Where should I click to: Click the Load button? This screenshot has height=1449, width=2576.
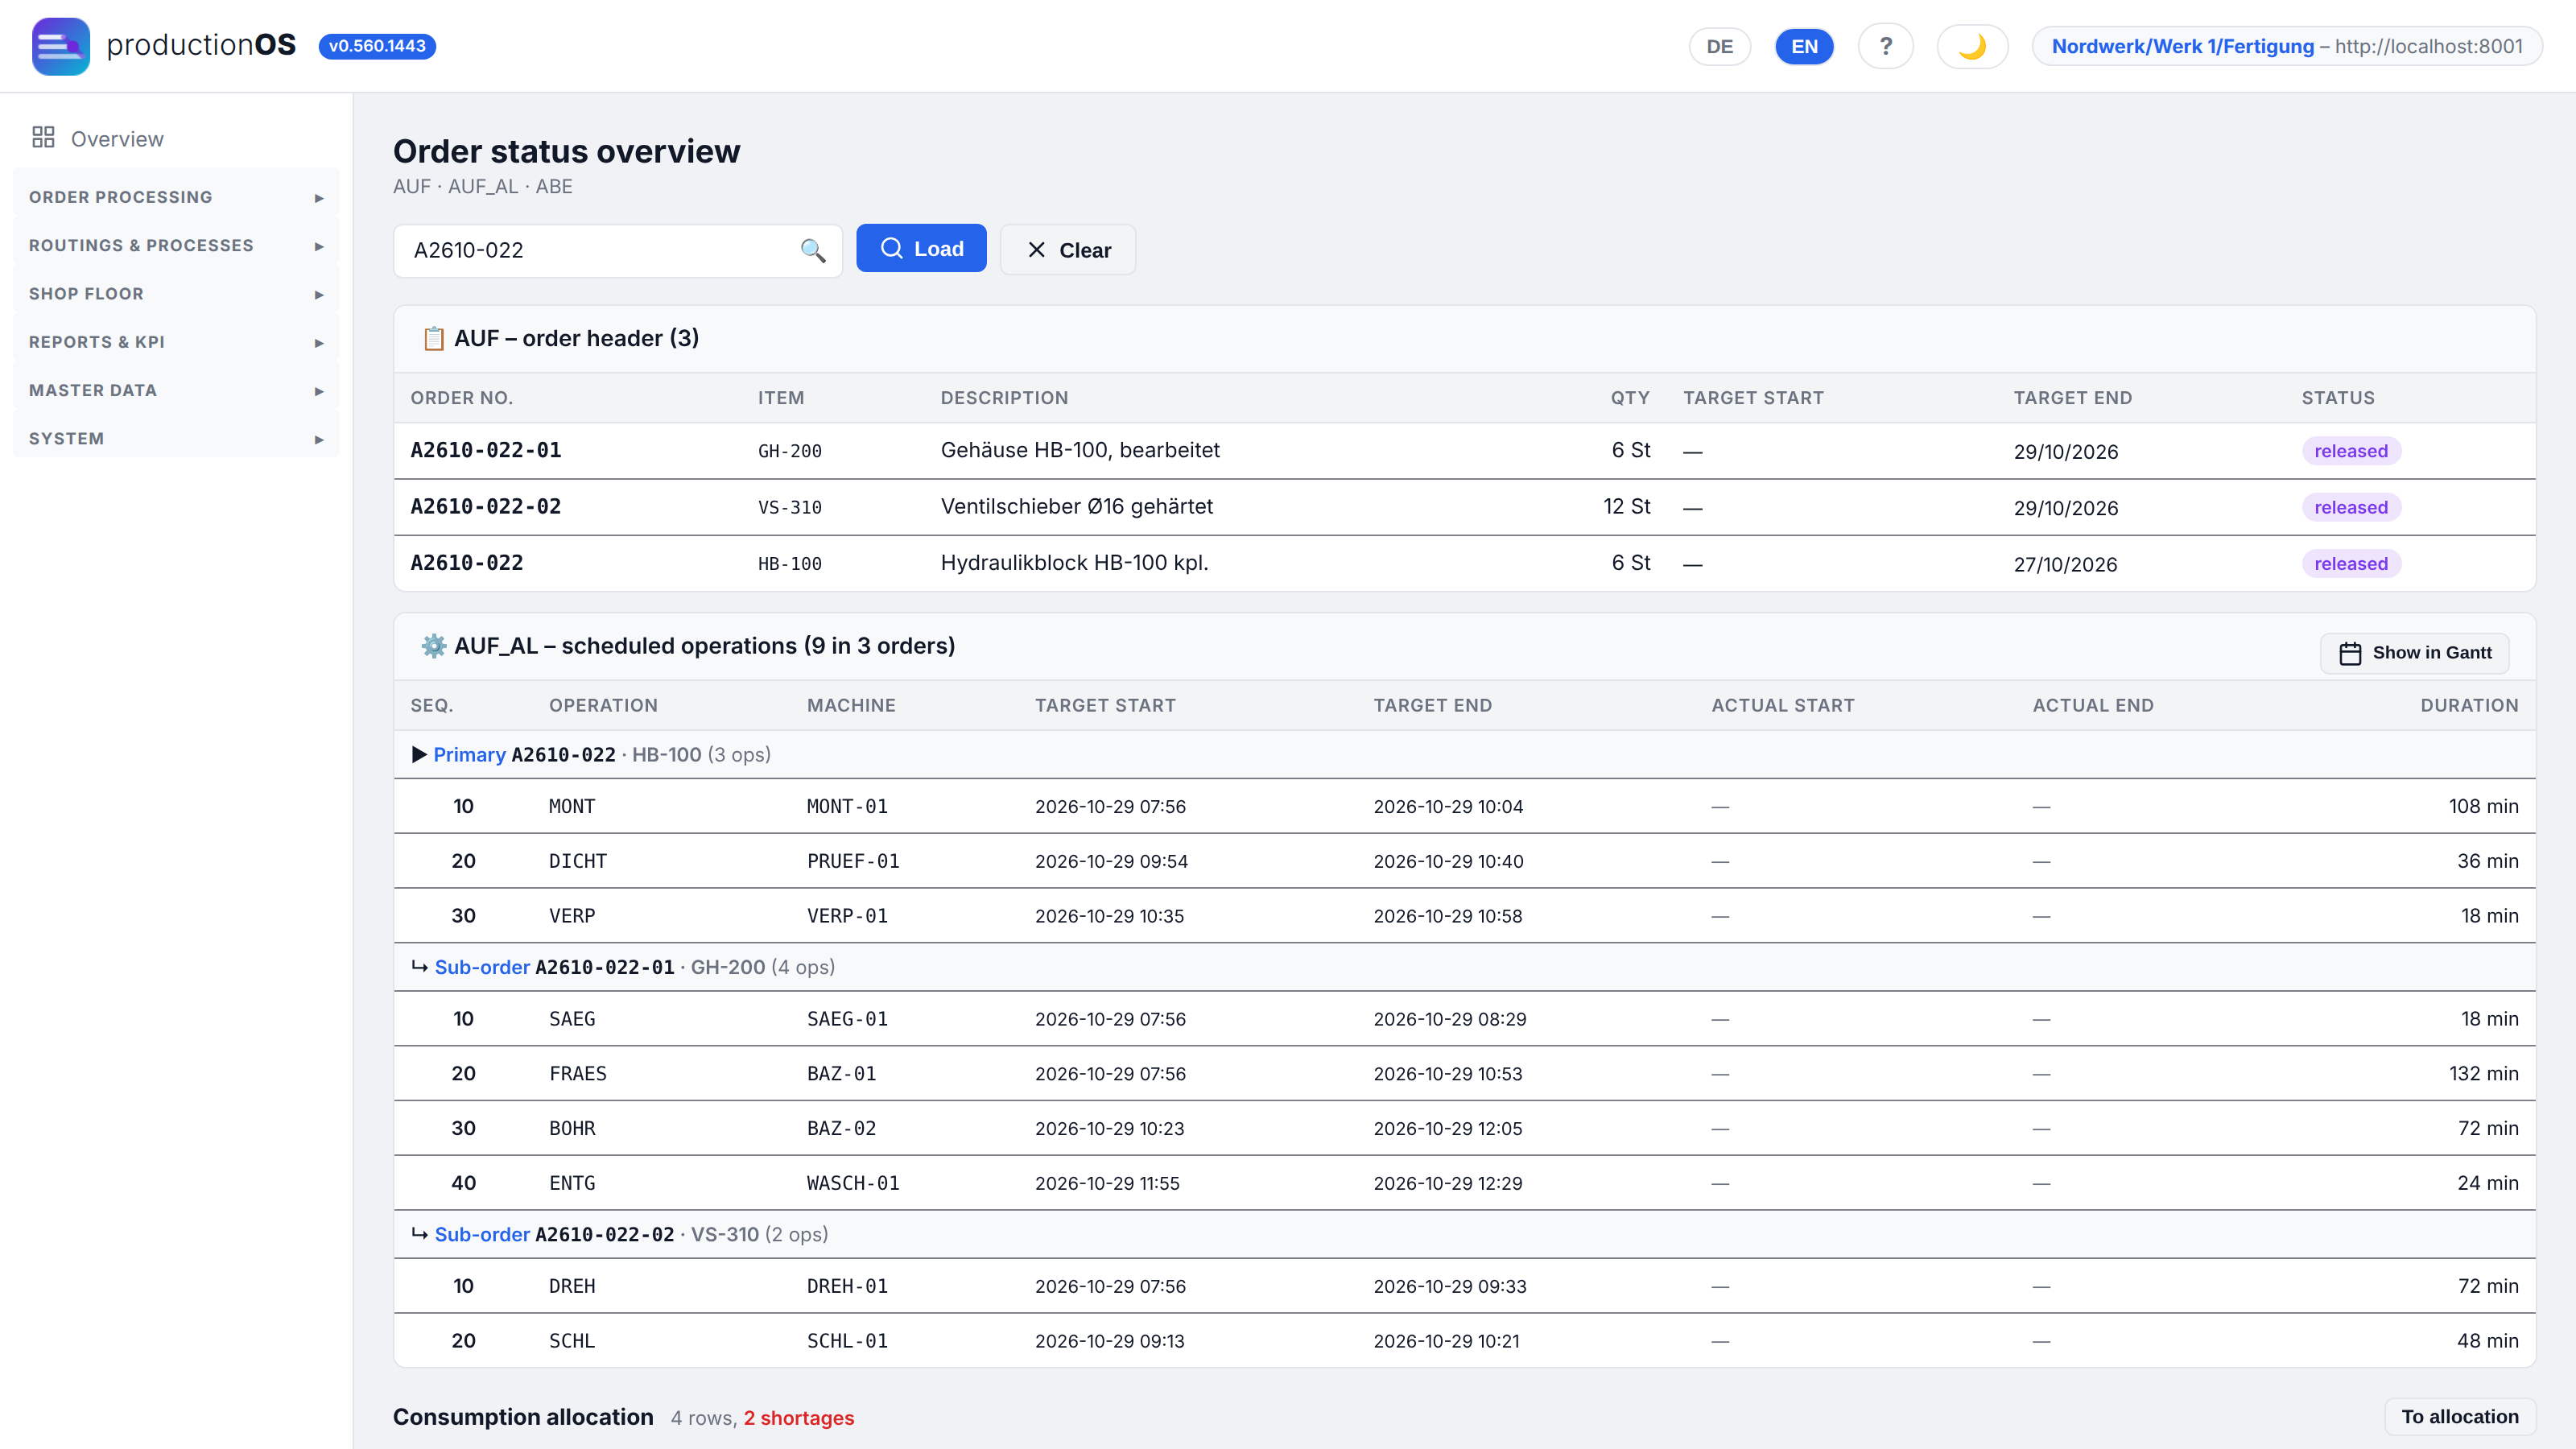(x=921, y=249)
